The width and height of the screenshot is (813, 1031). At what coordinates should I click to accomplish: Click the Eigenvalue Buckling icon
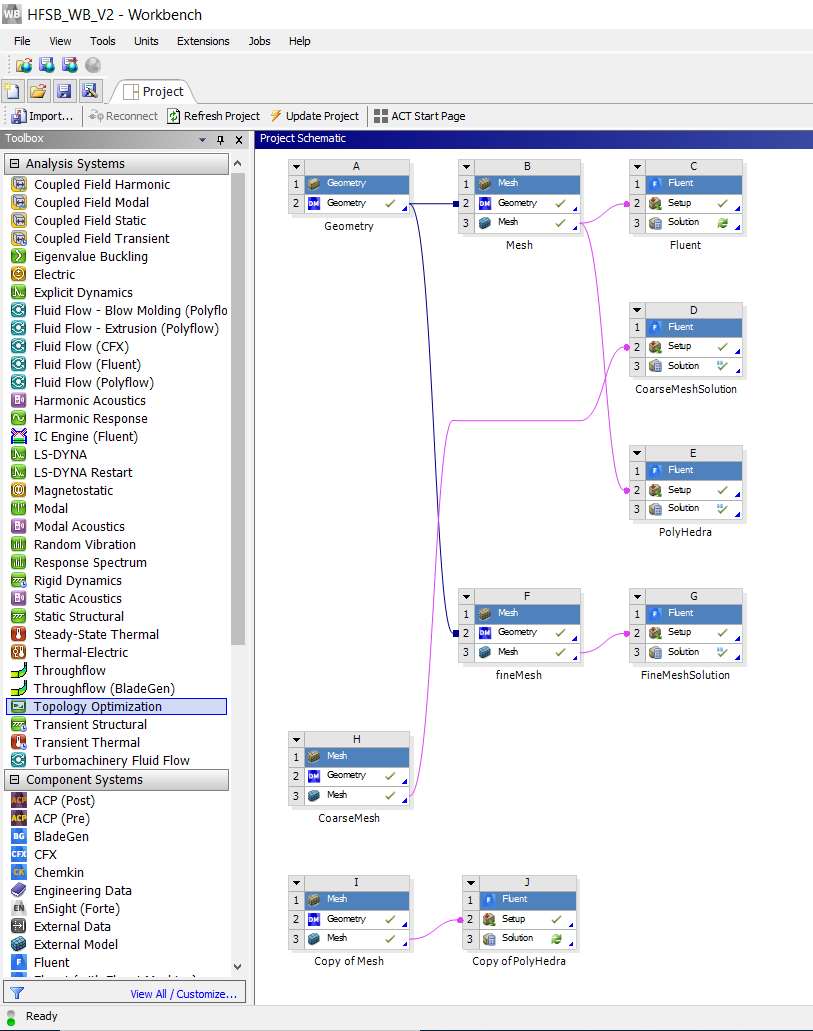[x=18, y=256]
